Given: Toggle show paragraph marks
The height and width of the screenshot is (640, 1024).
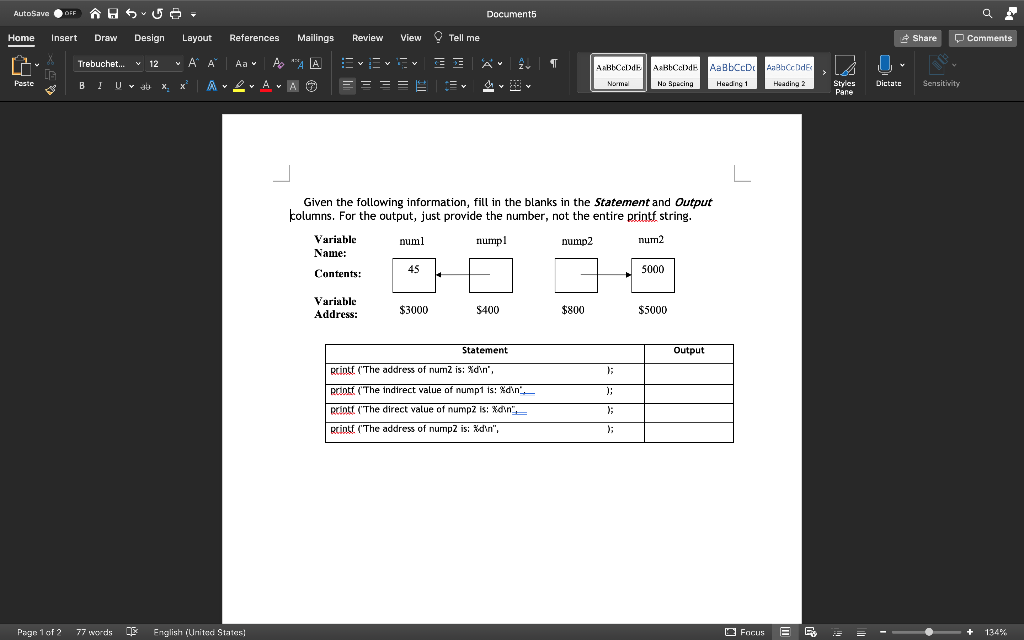Looking at the screenshot, I should (x=554, y=63).
